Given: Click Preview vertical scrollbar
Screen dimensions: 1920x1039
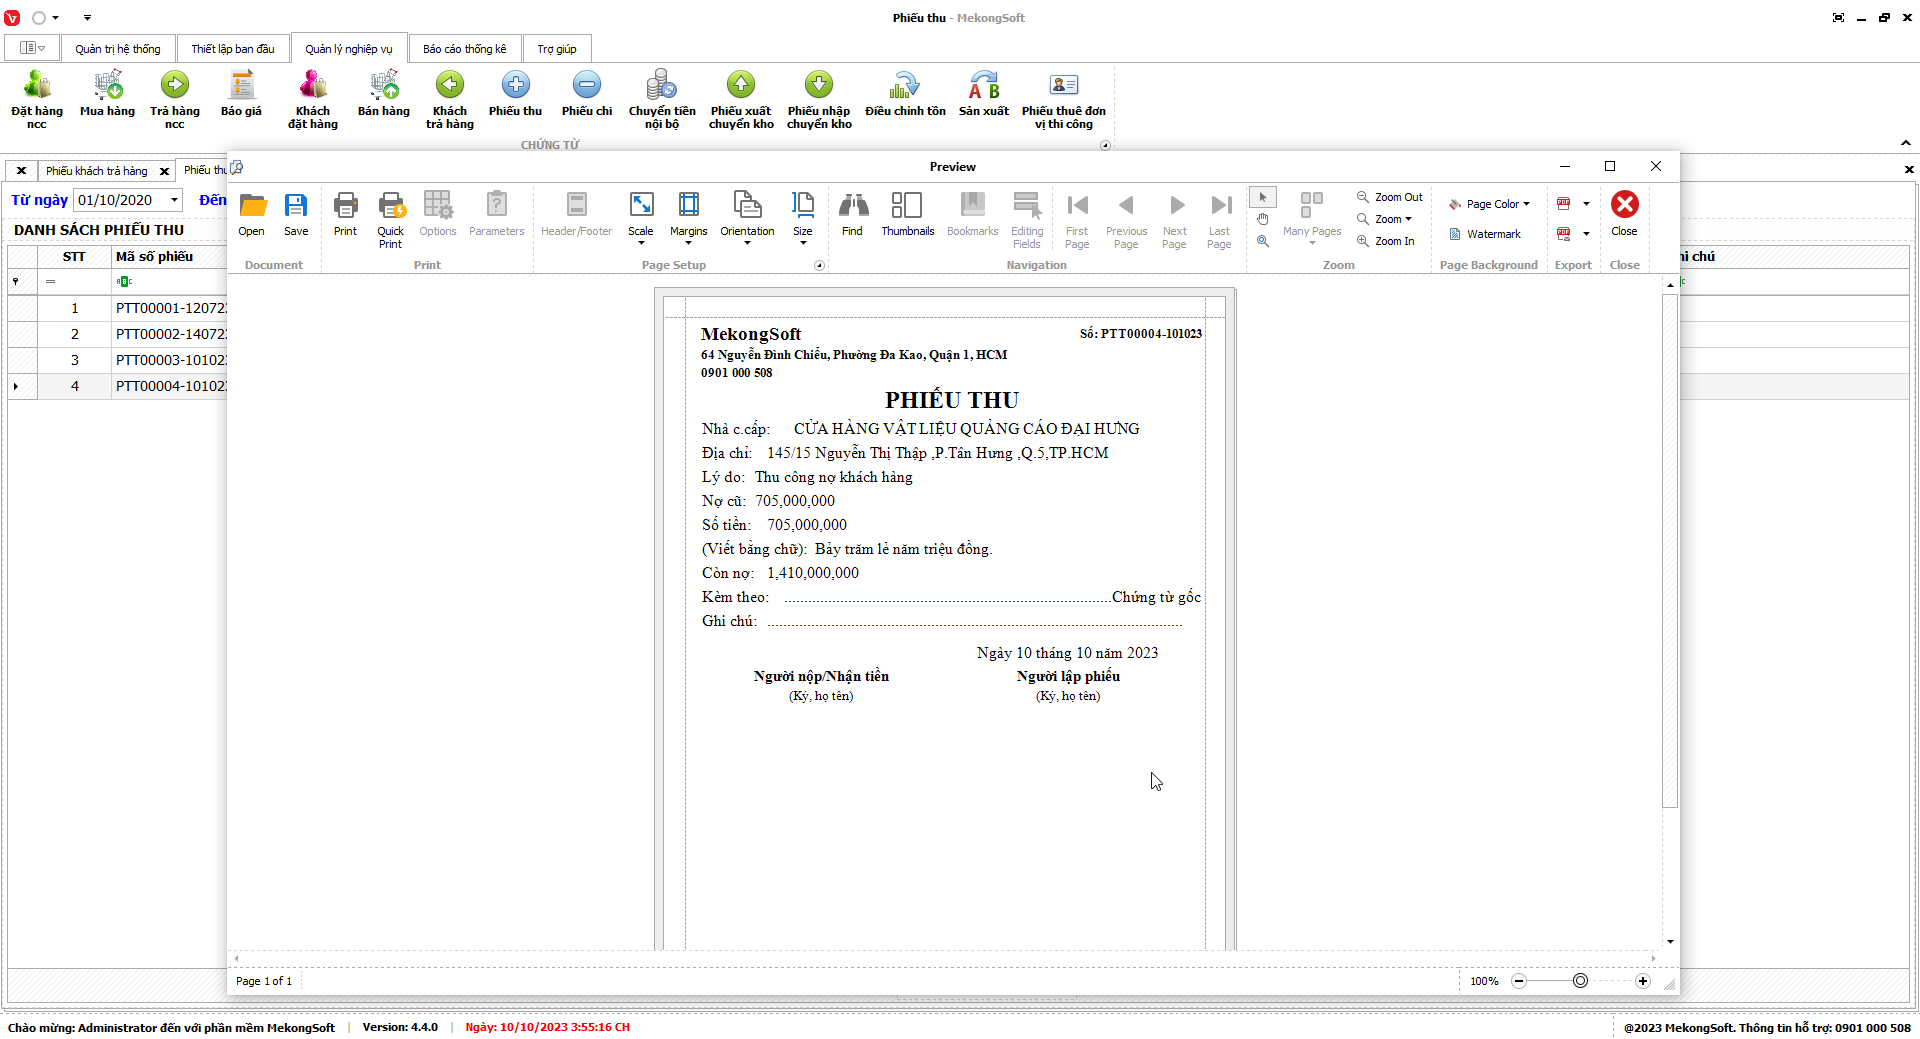Looking at the screenshot, I should [1670, 550].
